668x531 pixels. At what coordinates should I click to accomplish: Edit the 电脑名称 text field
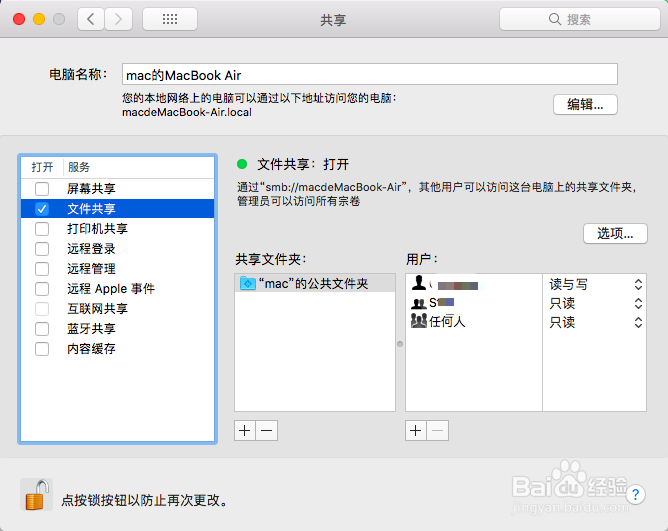point(370,75)
